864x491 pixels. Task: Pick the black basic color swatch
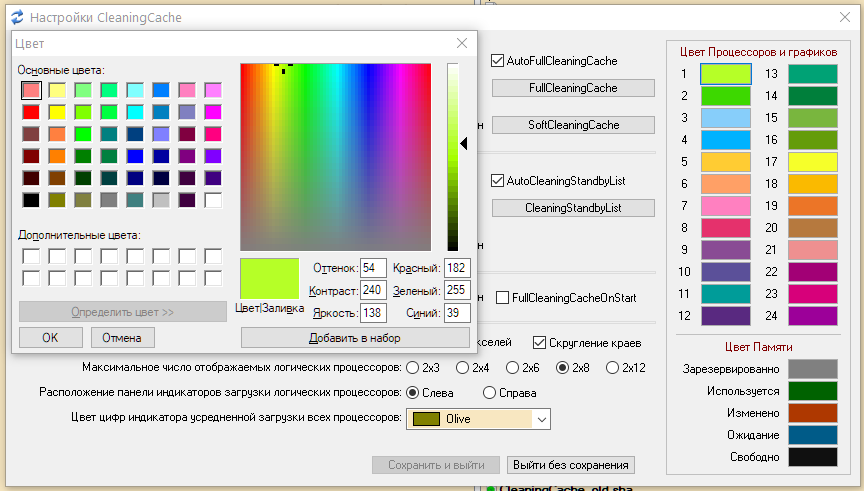pos(31,200)
